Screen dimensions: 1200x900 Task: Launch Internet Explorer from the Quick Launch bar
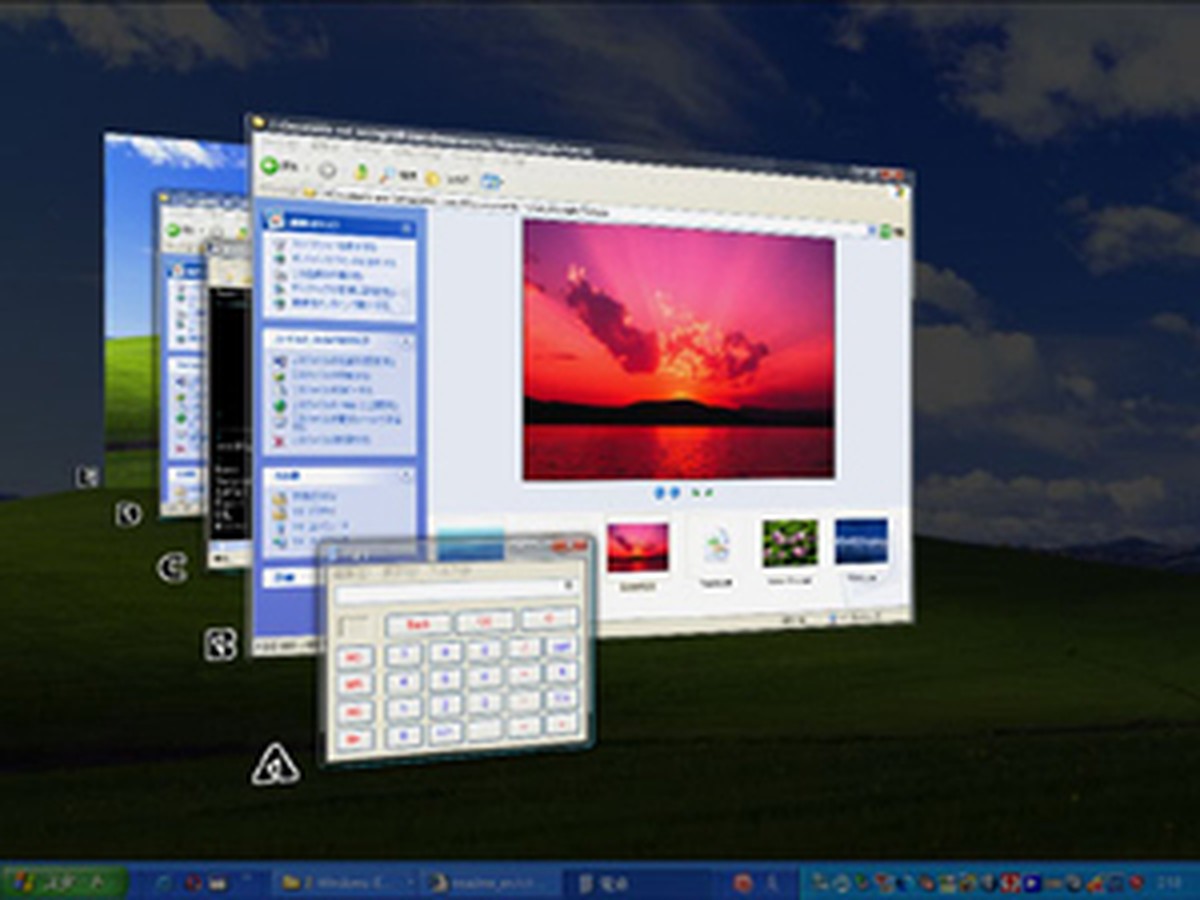point(162,882)
